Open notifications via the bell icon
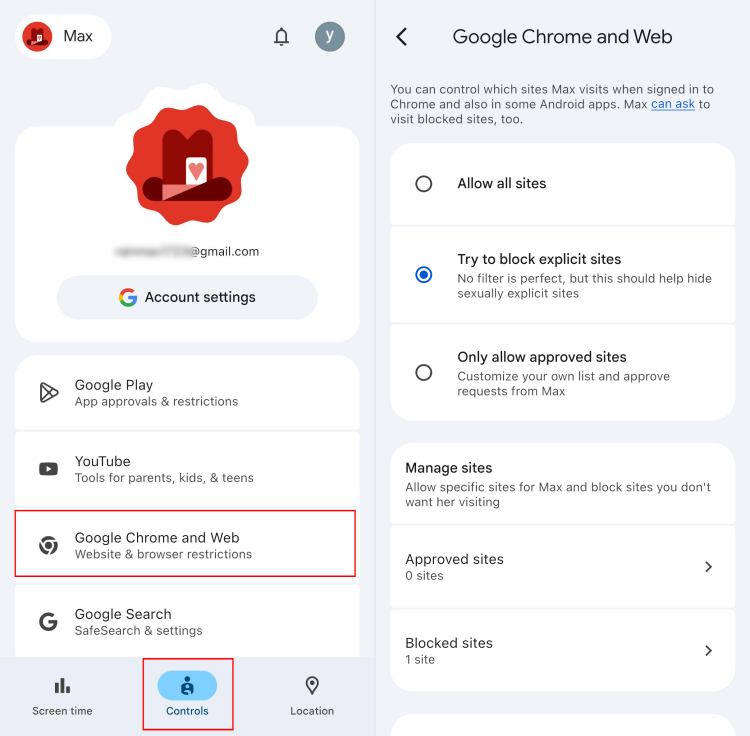Viewport: 750px width, 736px height. 281,36
